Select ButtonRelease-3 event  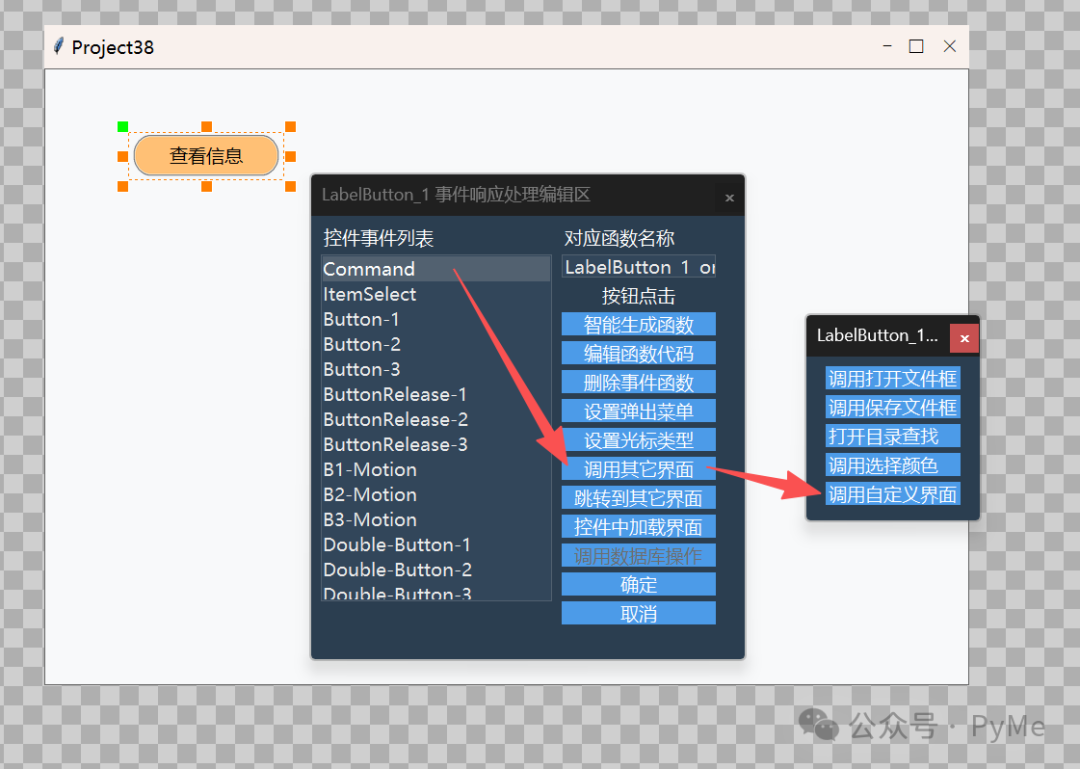436,444
